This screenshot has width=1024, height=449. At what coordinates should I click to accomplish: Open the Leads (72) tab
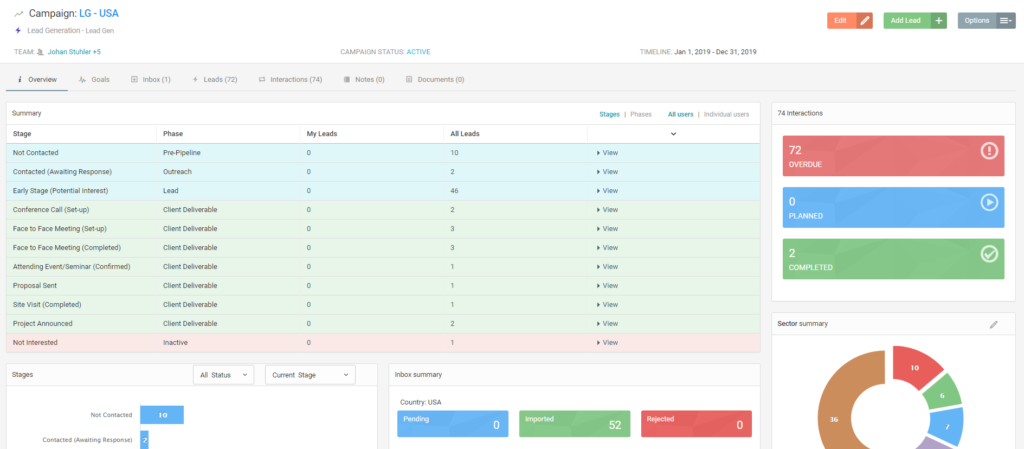click(215, 80)
